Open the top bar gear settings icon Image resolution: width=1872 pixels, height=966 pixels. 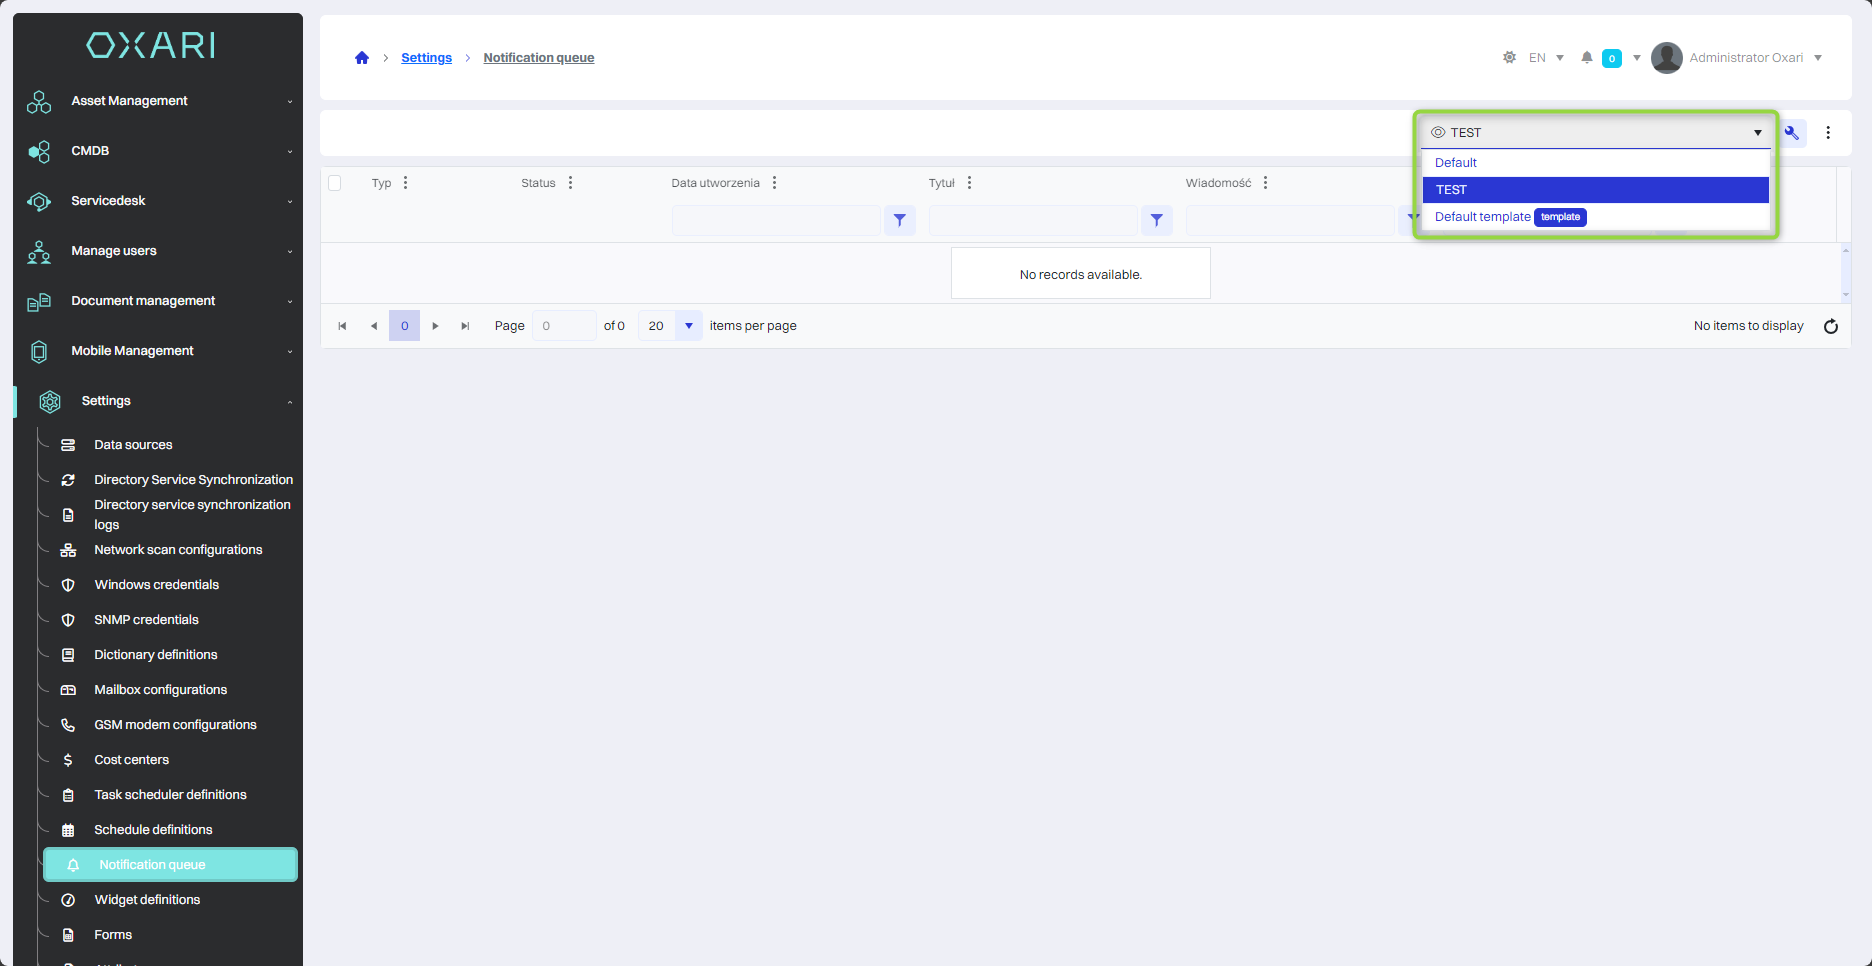click(1509, 58)
